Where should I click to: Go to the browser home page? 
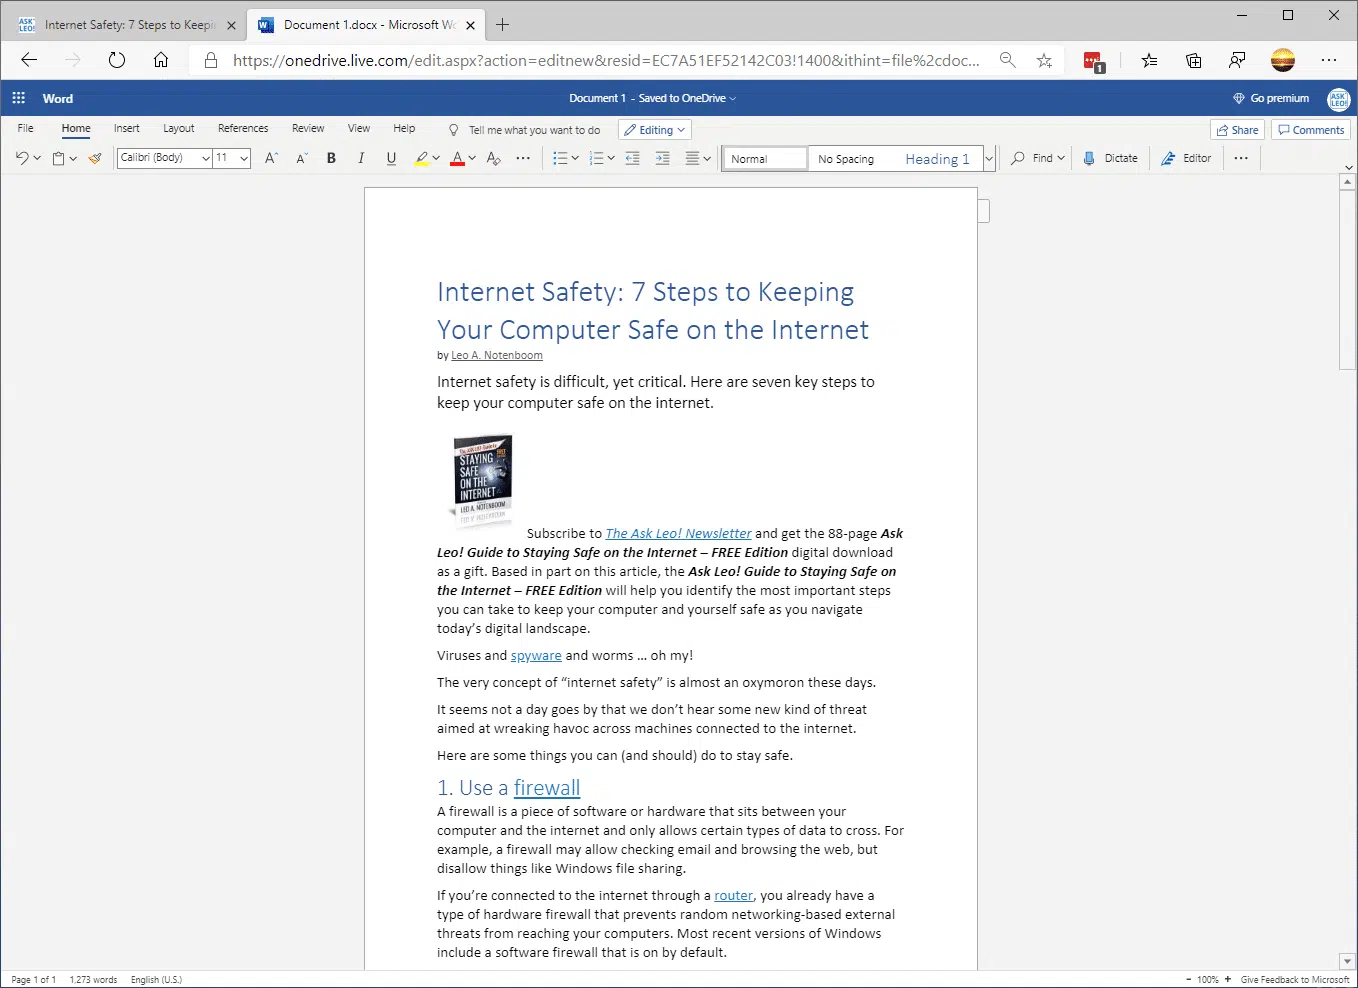pos(161,60)
